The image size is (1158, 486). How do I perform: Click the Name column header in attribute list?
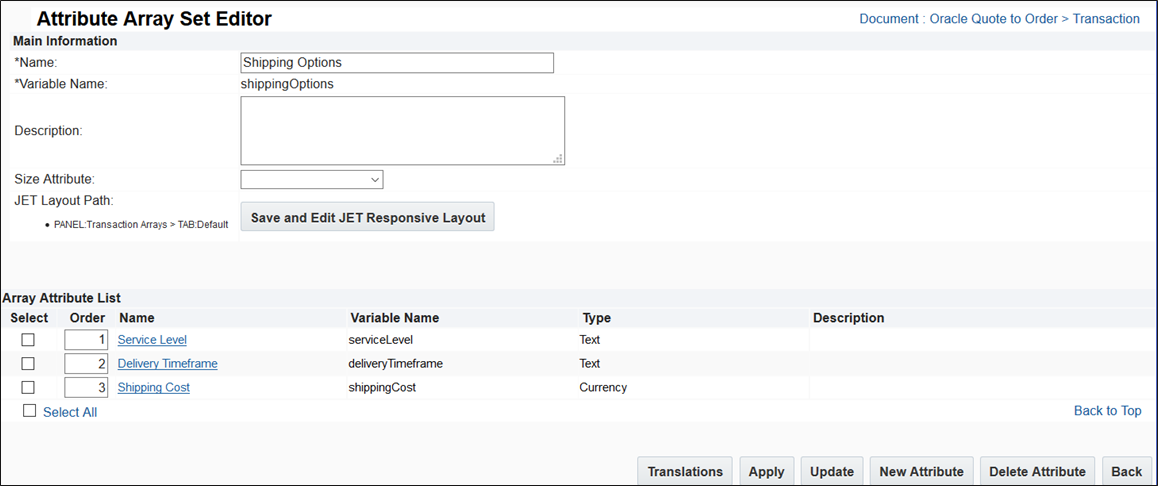point(136,318)
